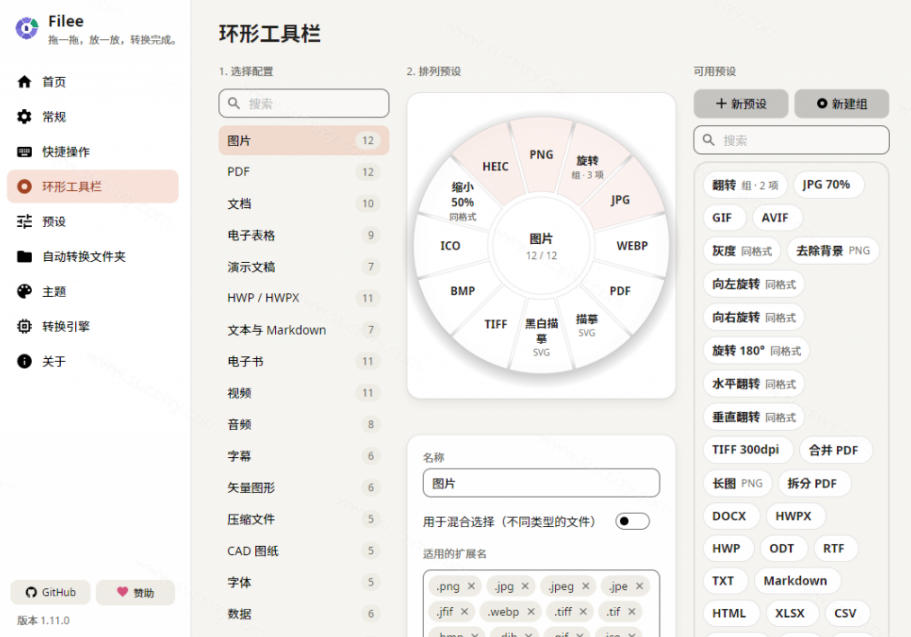The width and height of the screenshot is (911, 637).
Task: Click the 缩小 50% segment on ring
Action: (x=462, y=201)
